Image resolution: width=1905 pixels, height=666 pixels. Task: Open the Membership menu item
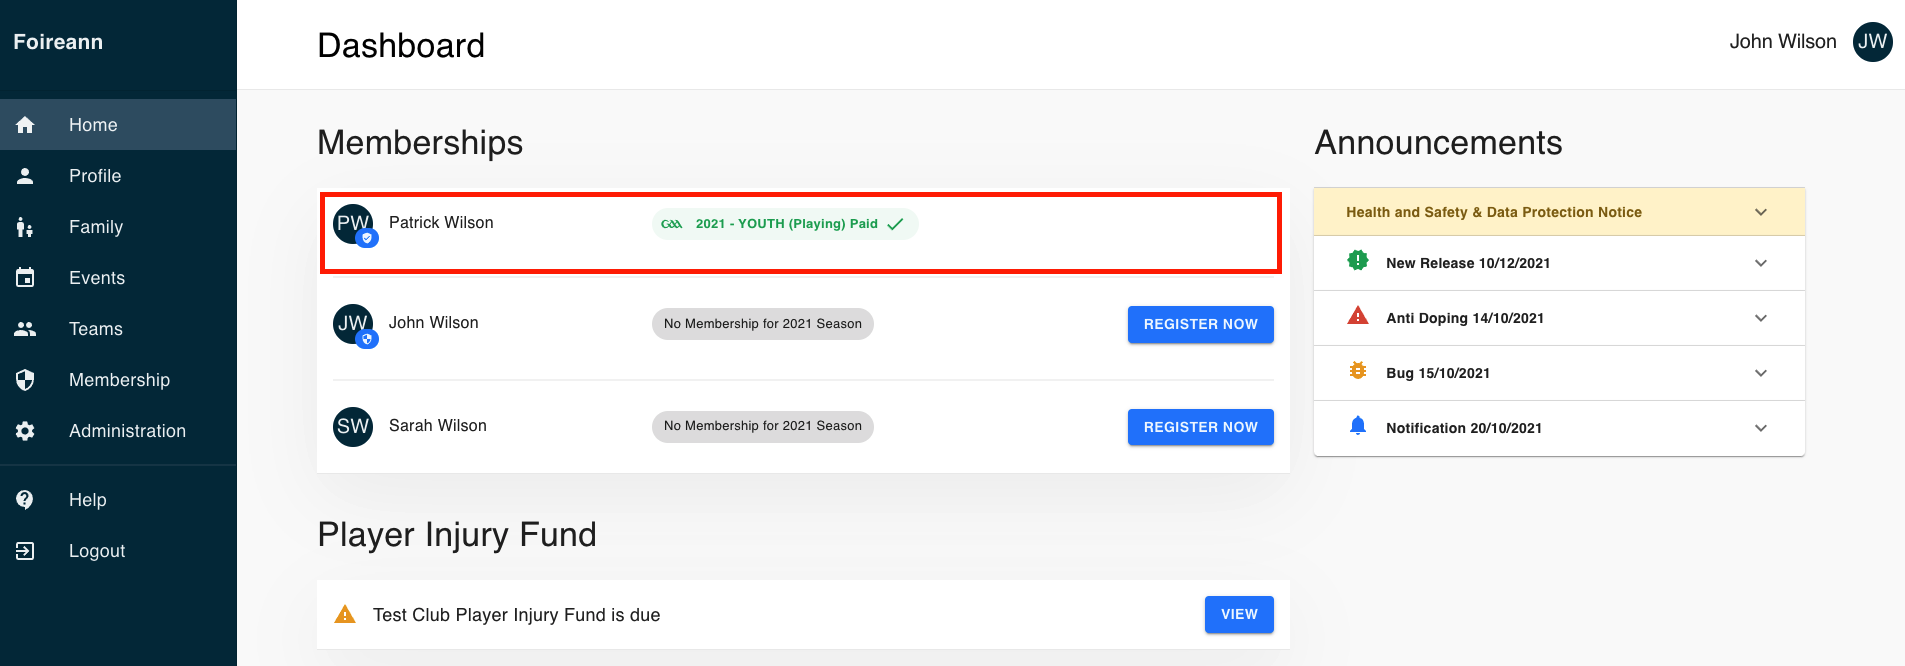pos(118,380)
